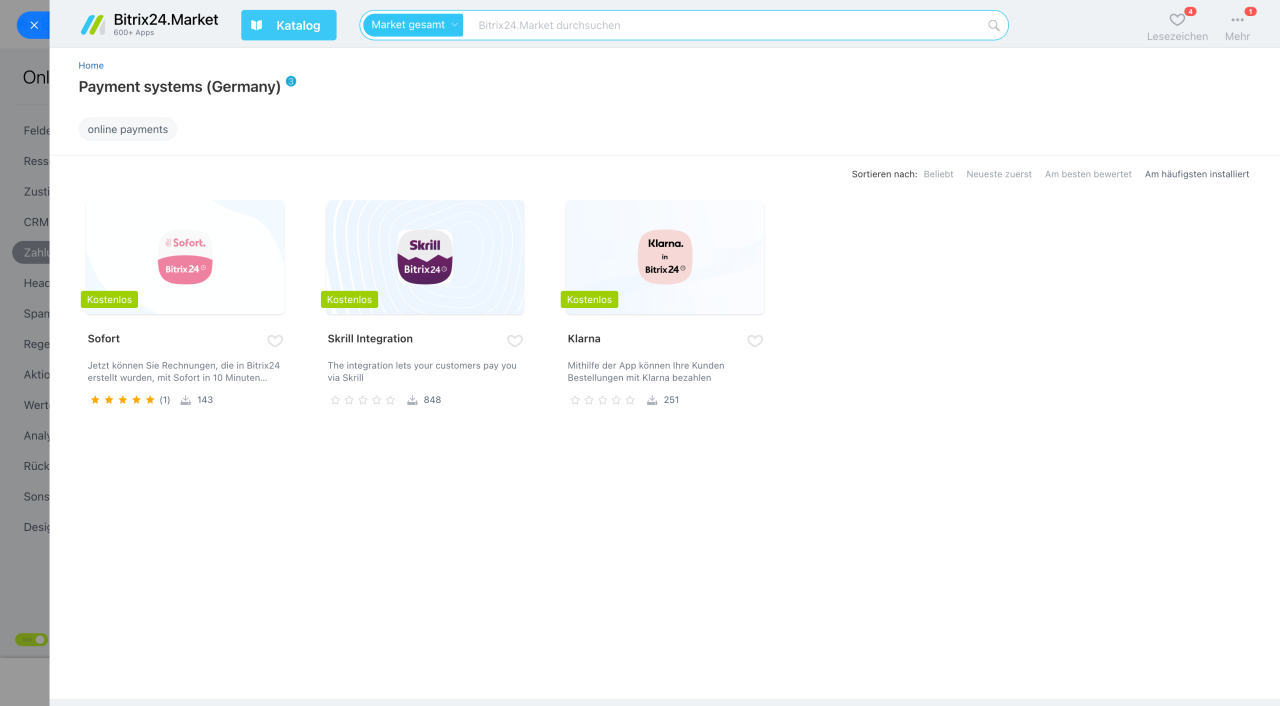Bookmark Sofort with heart icon
1280x706 pixels.
point(275,341)
